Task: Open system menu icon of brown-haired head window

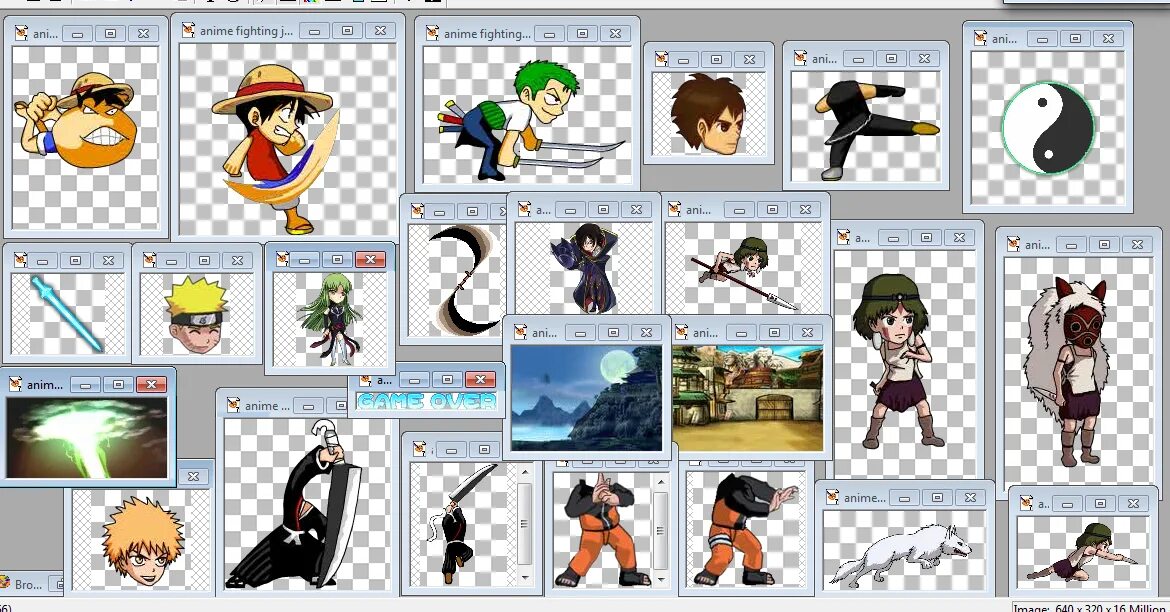Action: [661, 59]
